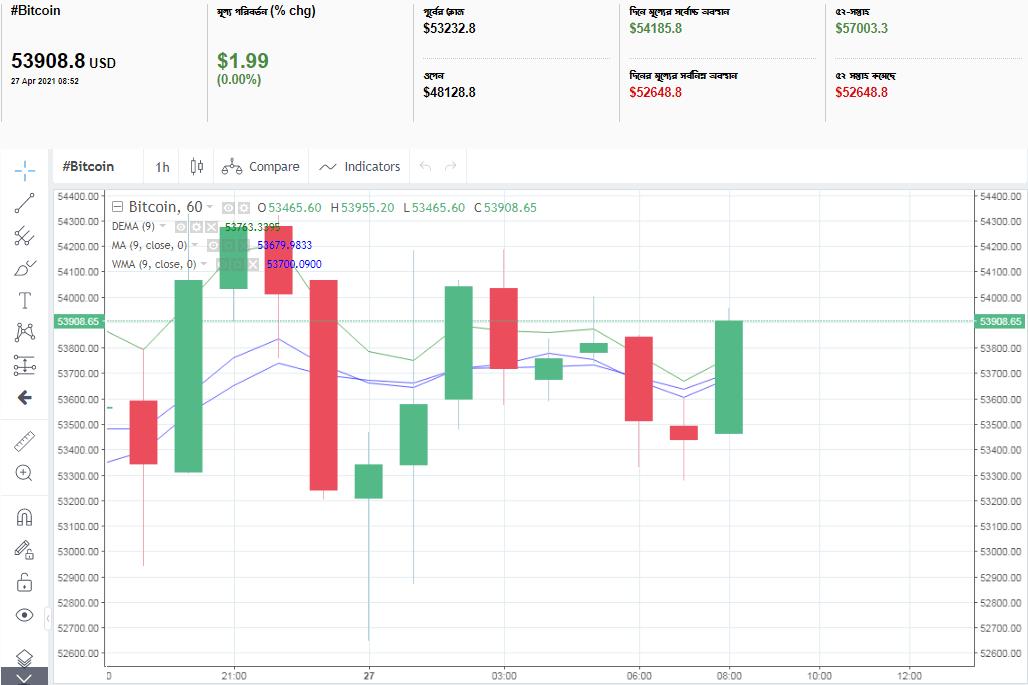Open the candlestick chart style selector
The height and width of the screenshot is (685, 1028).
click(x=197, y=166)
